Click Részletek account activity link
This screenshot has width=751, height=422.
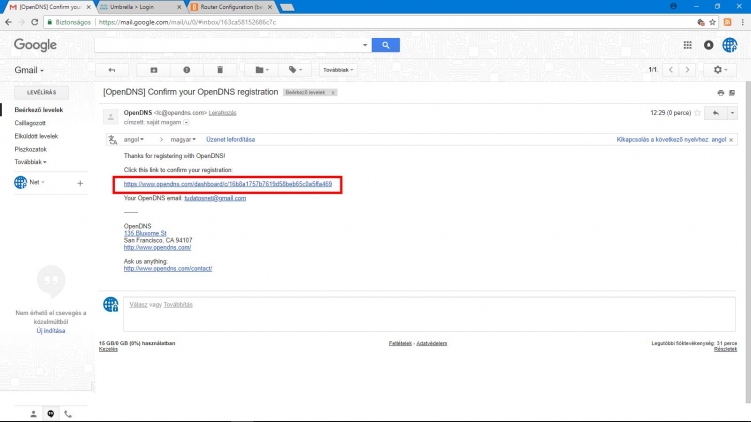coord(725,349)
